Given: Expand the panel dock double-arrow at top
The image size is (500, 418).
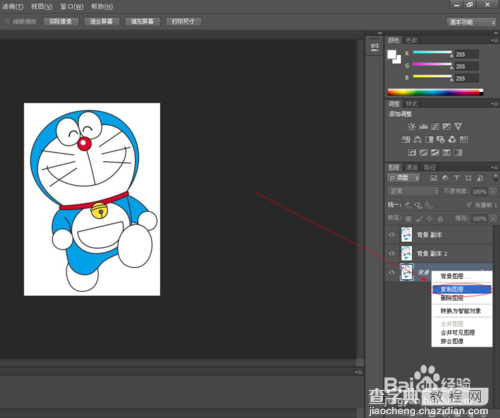Looking at the screenshot, I should tap(379, 33).
